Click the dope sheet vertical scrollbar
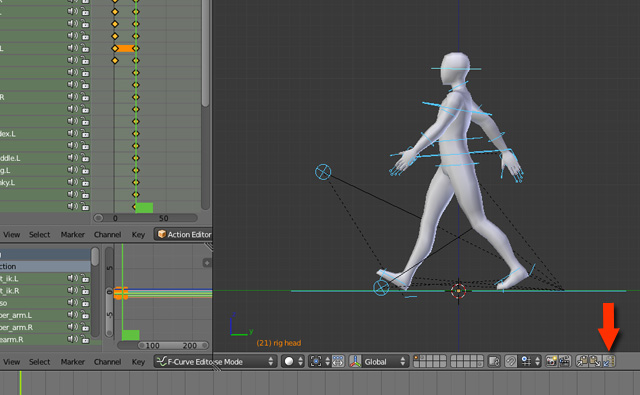The image size is (640, 395). (x=205, y=53)
